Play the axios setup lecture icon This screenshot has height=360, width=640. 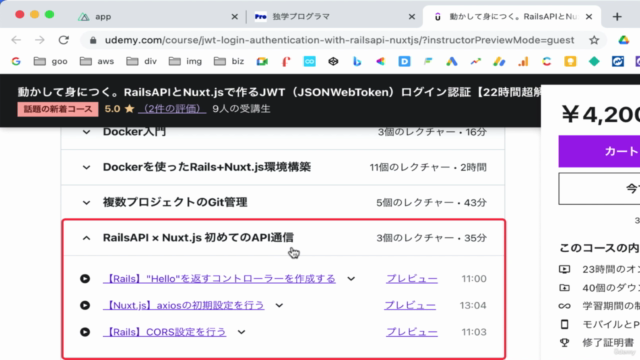coord(85,305)
